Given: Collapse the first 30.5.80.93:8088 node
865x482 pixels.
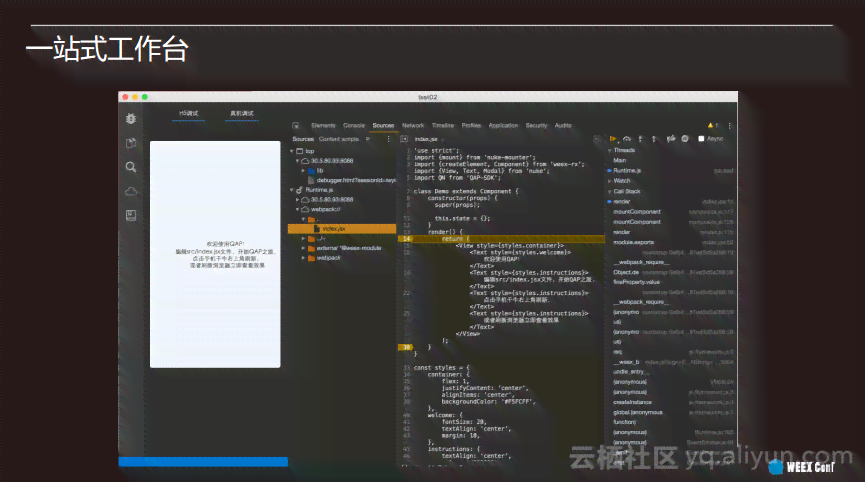Looking at the screenshot, I should (x=297, y=160).
